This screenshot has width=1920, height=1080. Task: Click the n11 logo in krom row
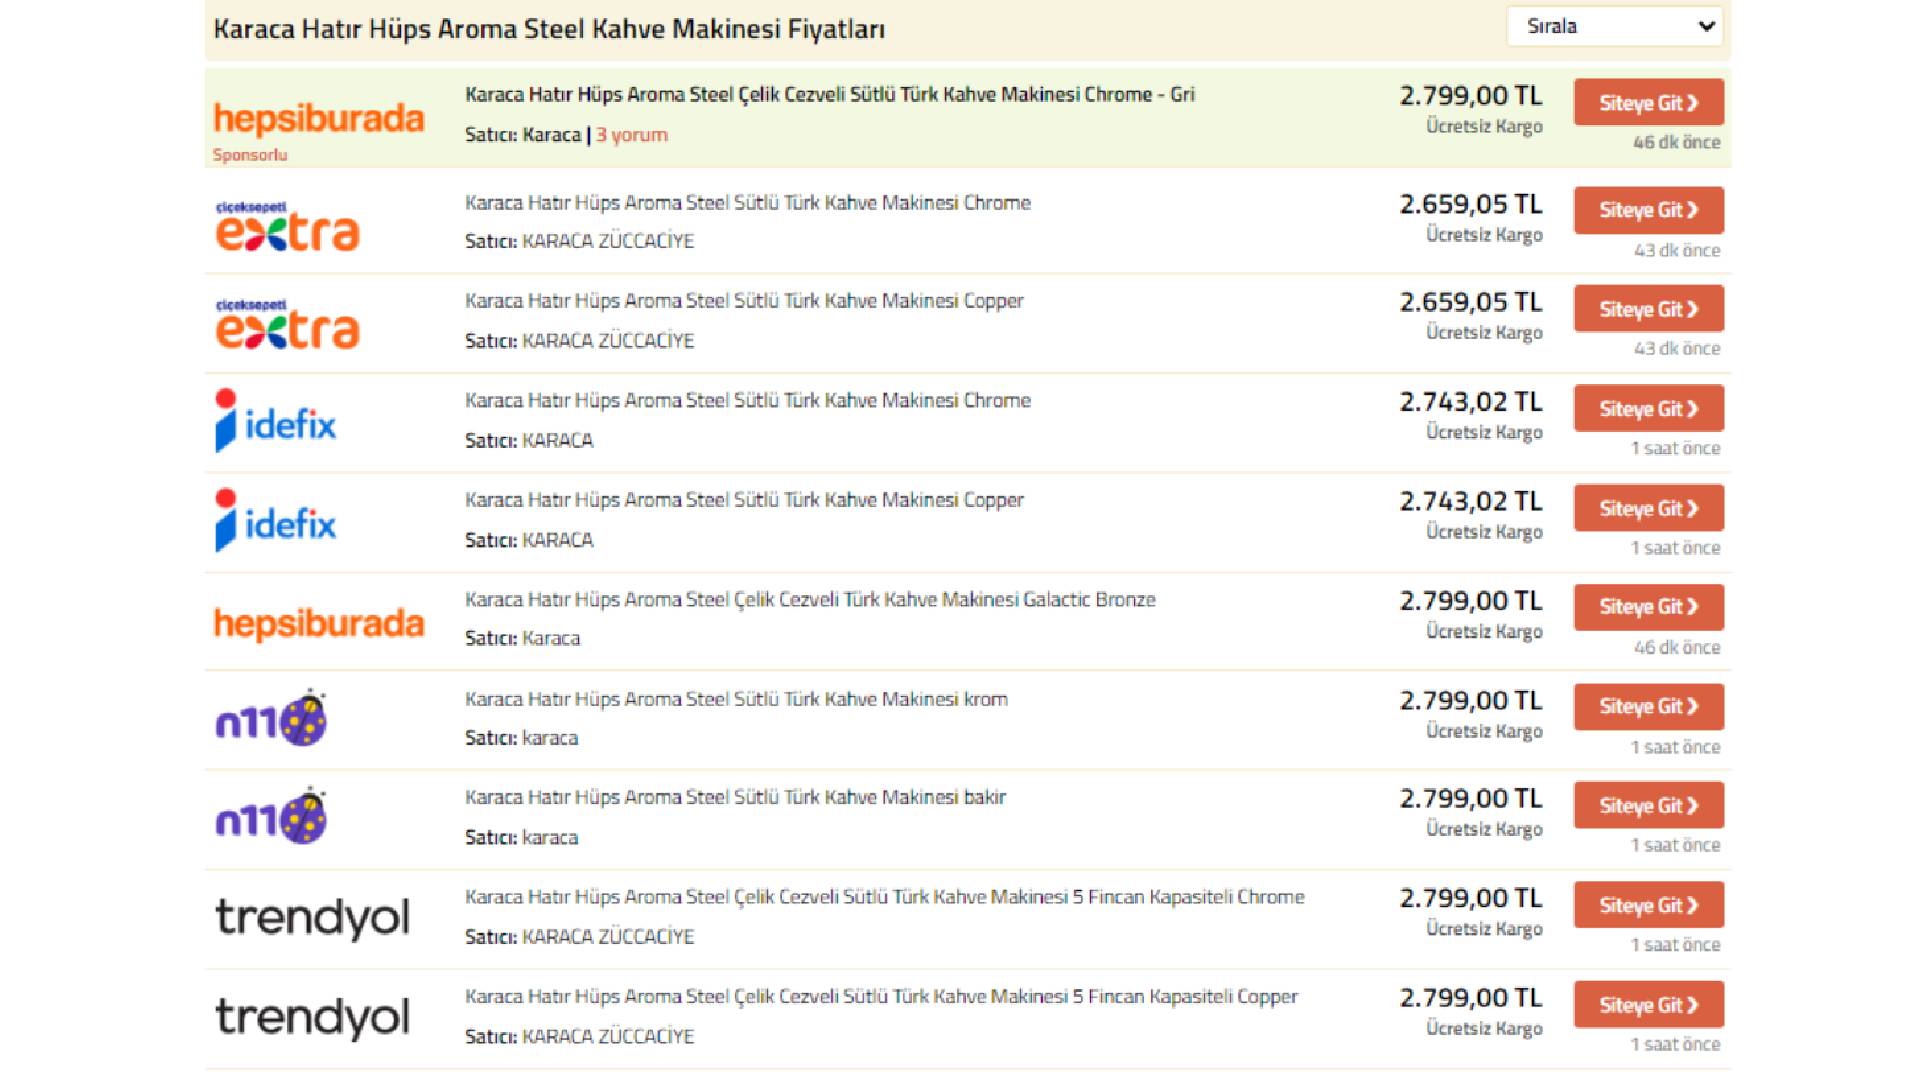(271, 717)
